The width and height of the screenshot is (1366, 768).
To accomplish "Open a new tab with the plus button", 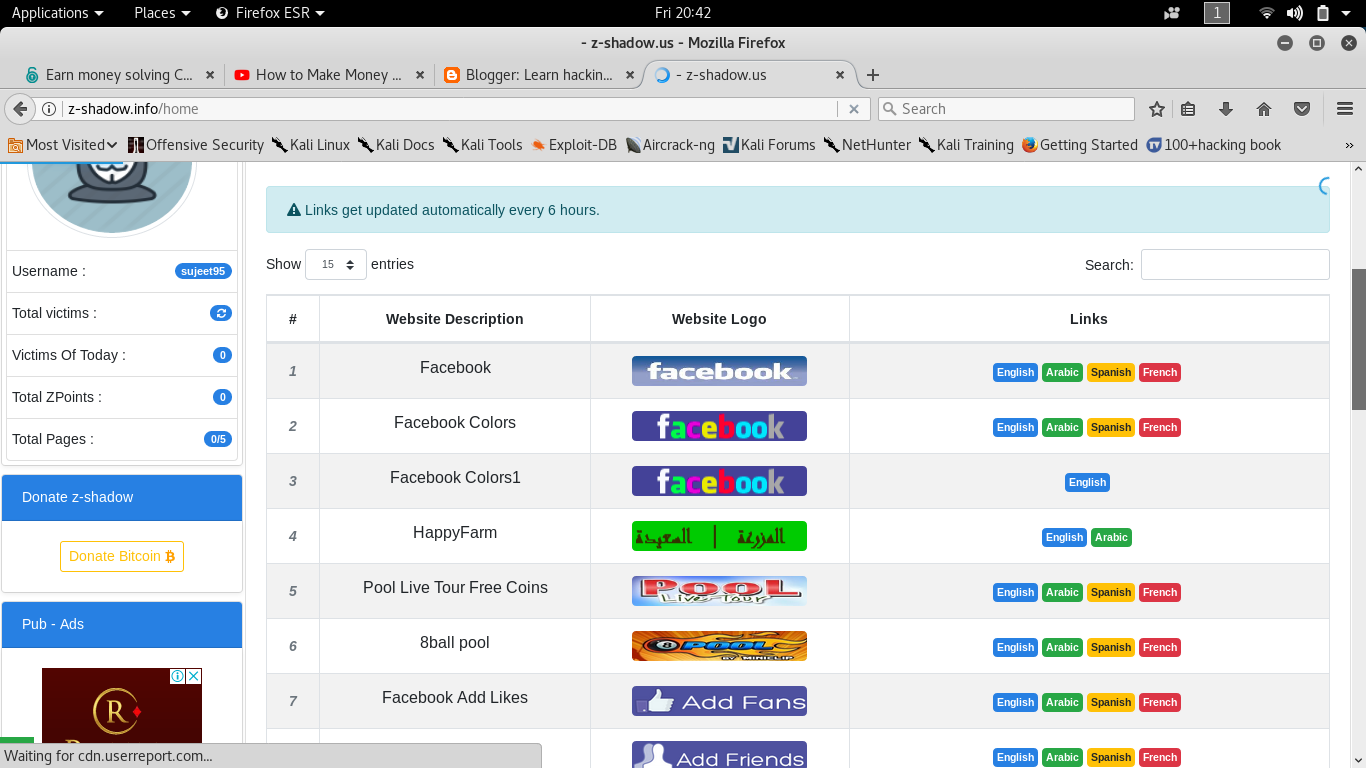I will tap(873, 75).
